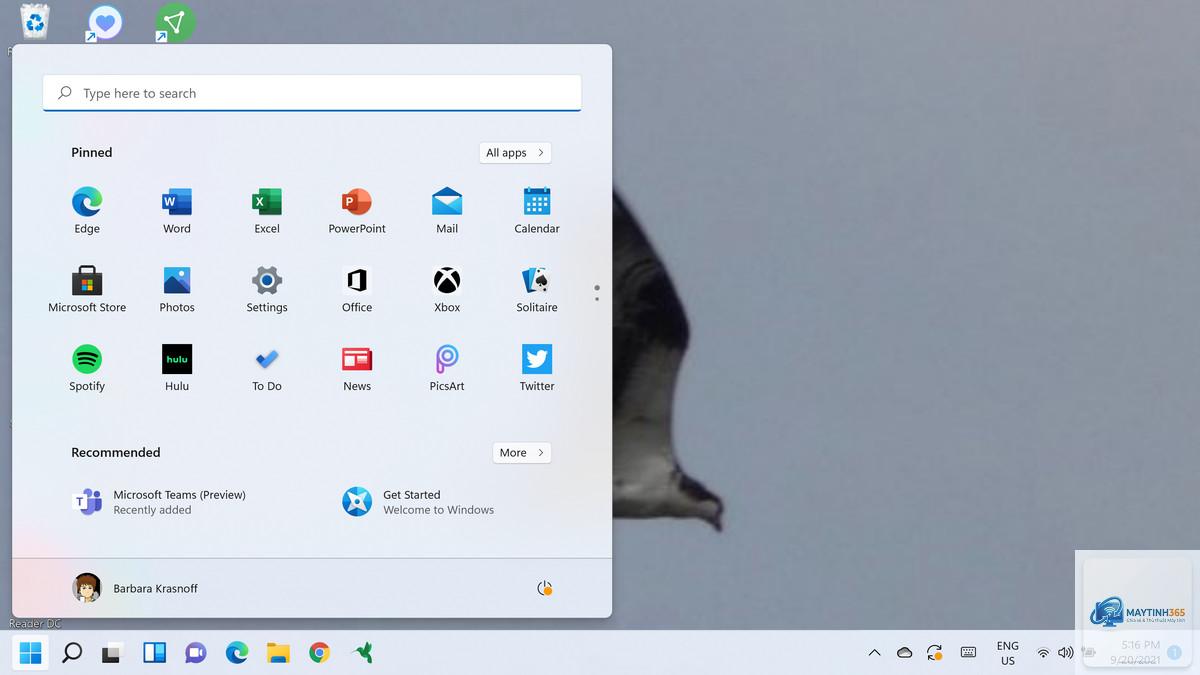Open Settings from pinned apps

tap(267, 290)
